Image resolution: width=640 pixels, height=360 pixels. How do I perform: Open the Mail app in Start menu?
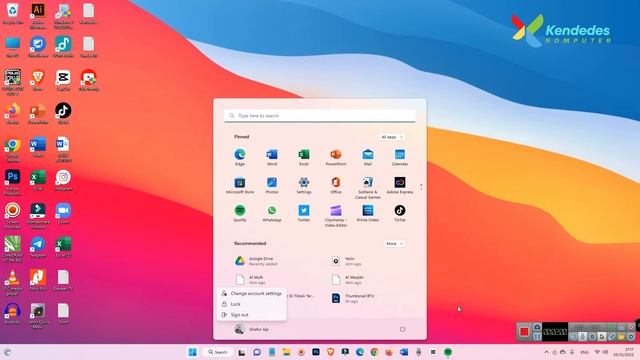[x=367, y=157]
